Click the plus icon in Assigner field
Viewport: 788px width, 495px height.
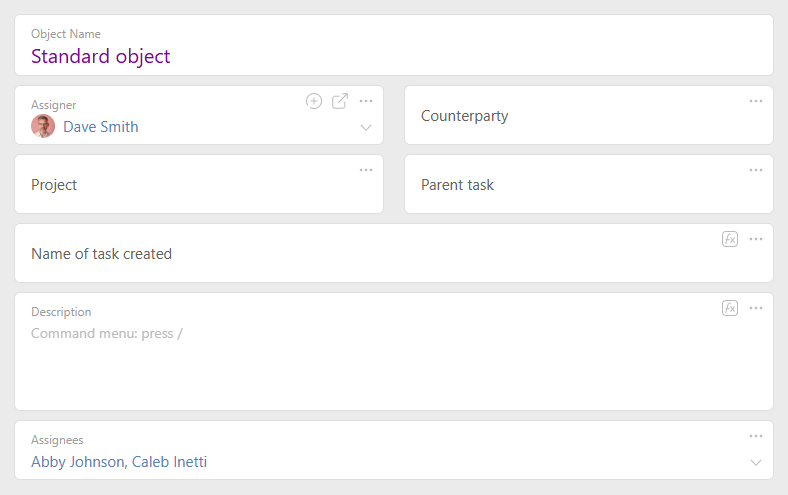click(x=314, y=101)
